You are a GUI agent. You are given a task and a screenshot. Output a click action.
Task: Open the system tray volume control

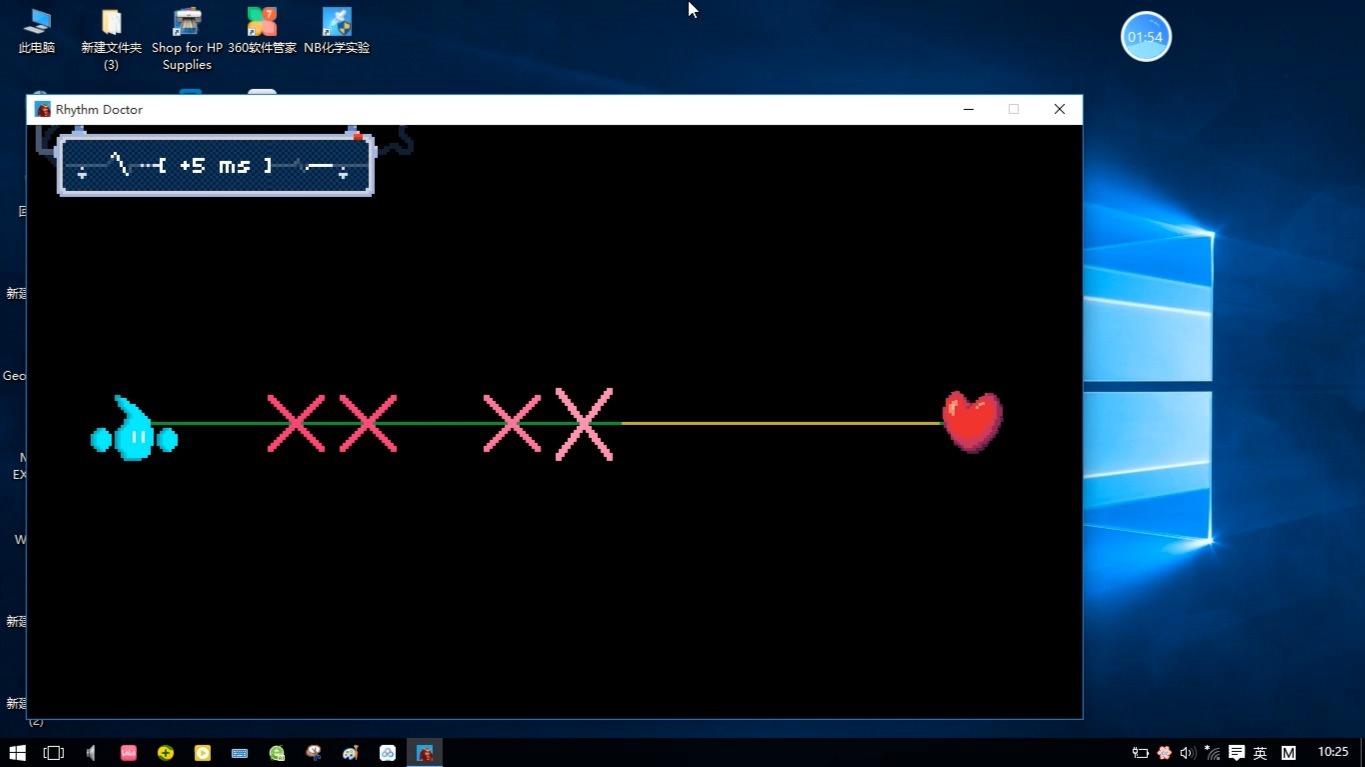1188,753
